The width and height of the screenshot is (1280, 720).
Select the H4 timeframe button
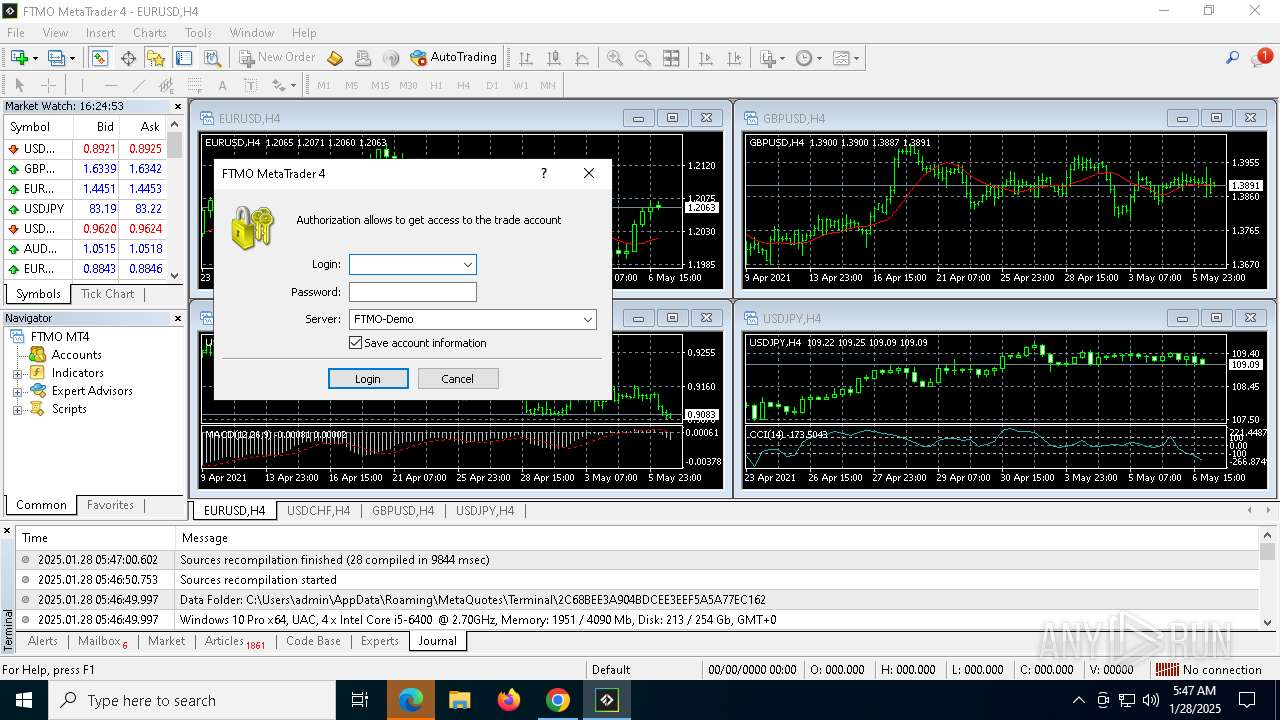(463, 86)
